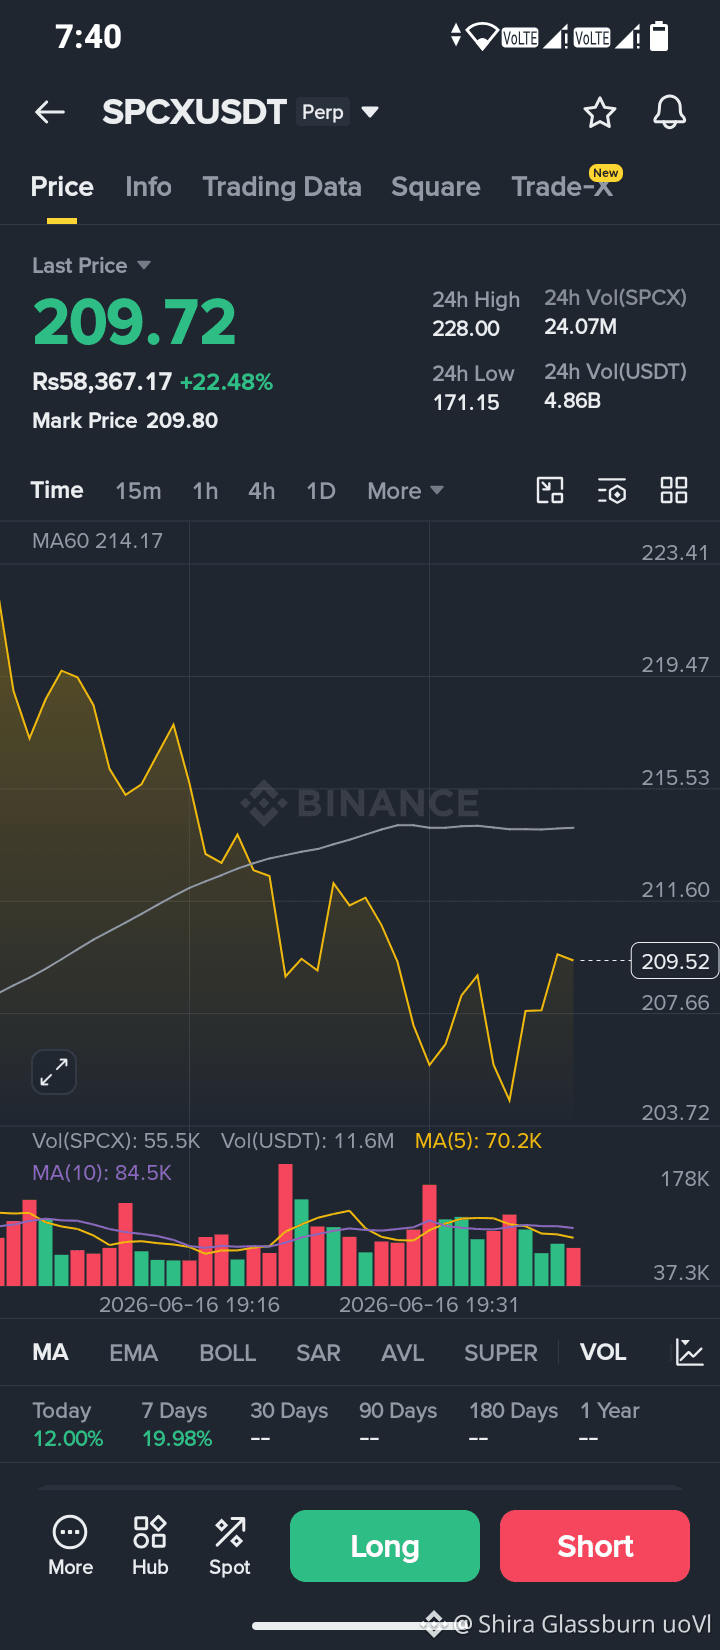The image size is (720, 1650).
Task: Tap the 209.52 current price label
Action: pos(675,961)
